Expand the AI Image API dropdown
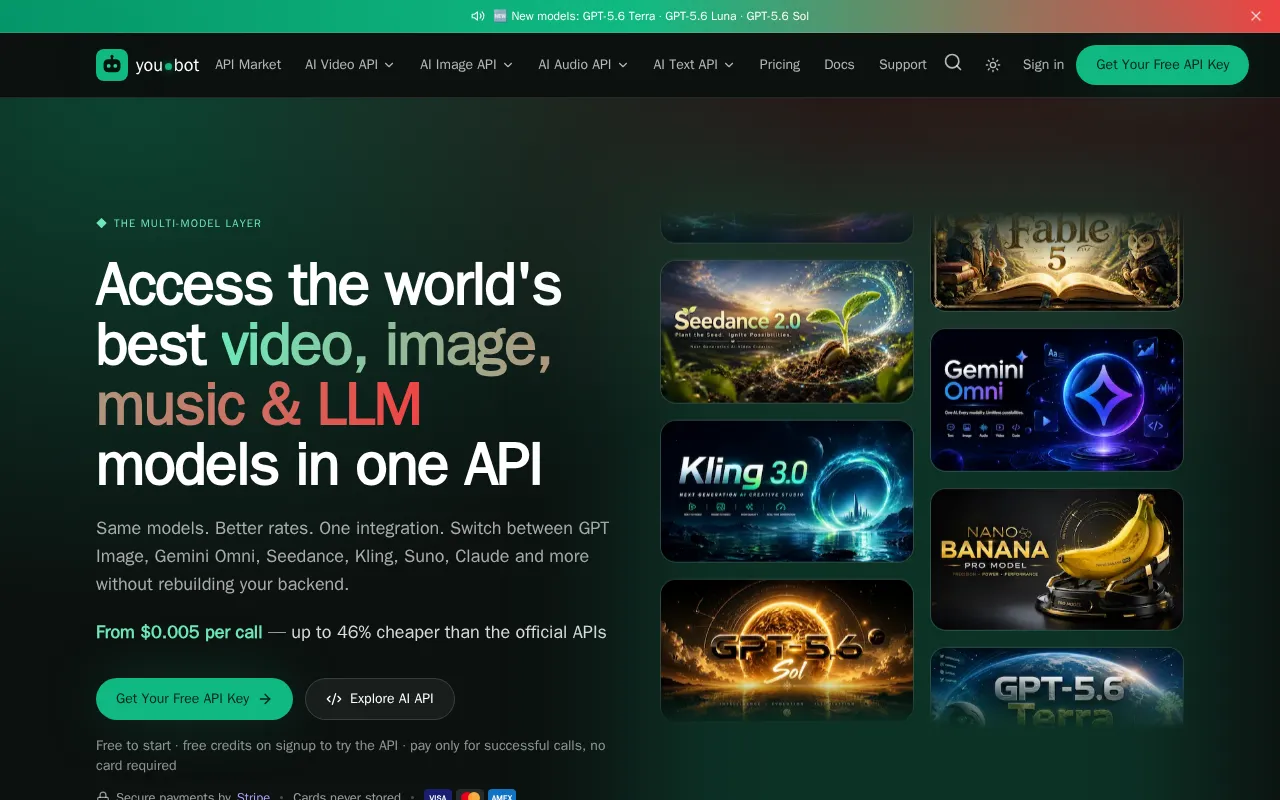Screen dimensions: 1280x800 (467, 65)
